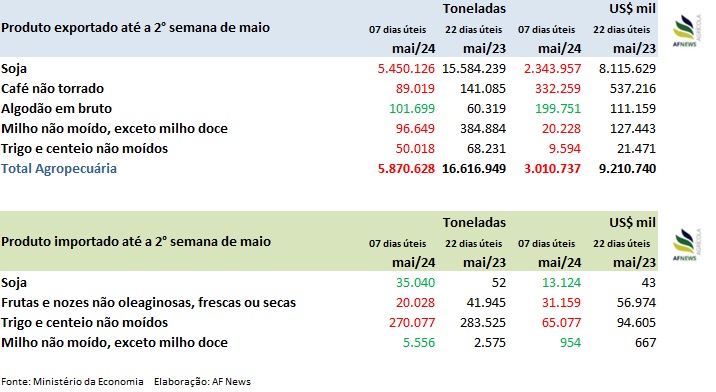
Task: Select Total Agropecuária label
Action: pyautogui.click(x=59, y=169)
